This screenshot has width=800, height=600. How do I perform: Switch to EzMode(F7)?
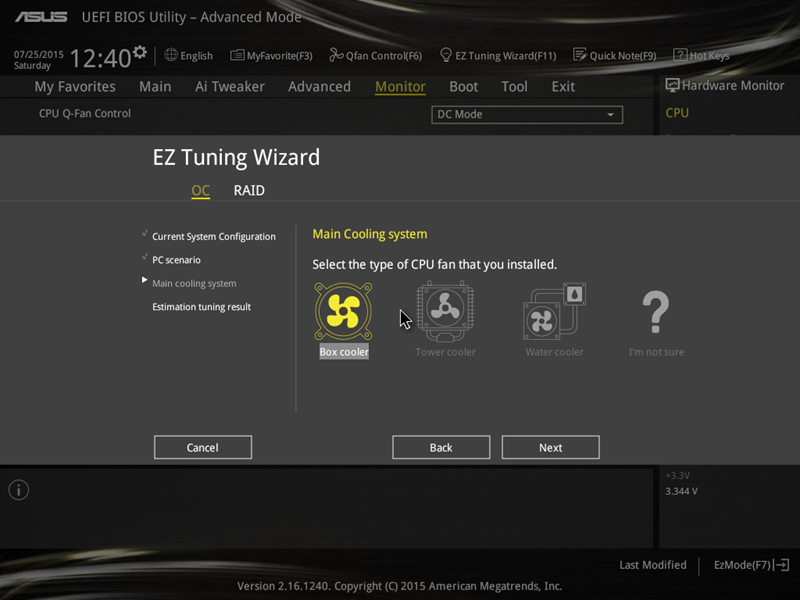752,565
